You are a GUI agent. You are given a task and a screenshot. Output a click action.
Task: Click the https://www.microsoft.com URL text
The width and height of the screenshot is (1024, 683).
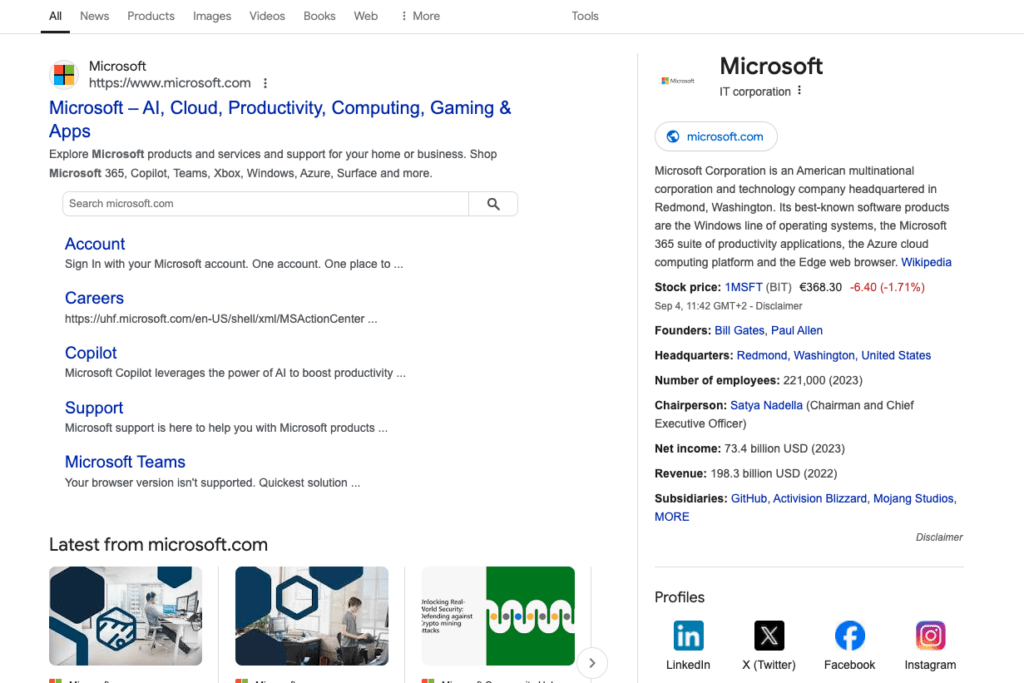pyautogui.click(x=170, y=83)
